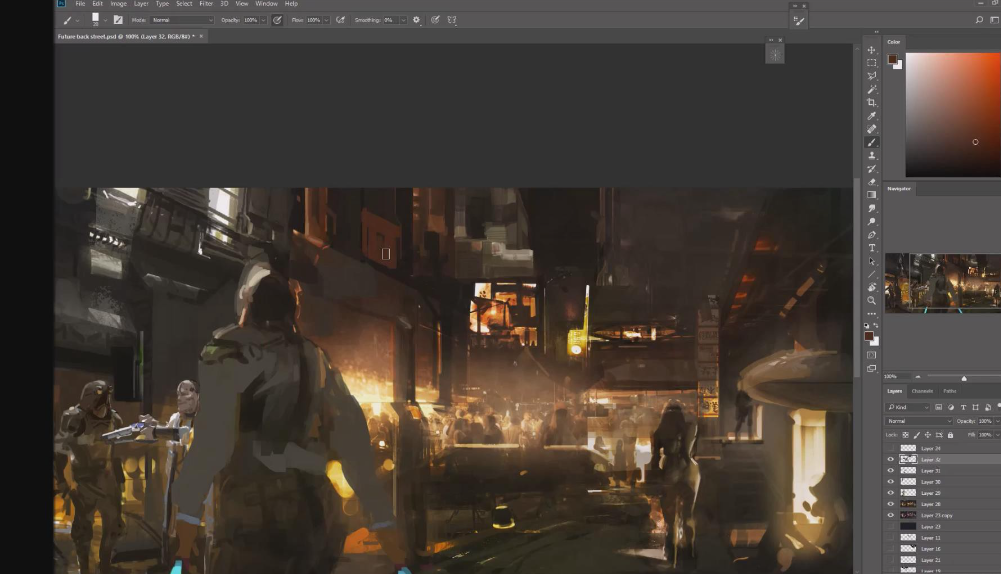Open tool preset picker arrow
The image size is (1001, 574).
pos(78,20)
